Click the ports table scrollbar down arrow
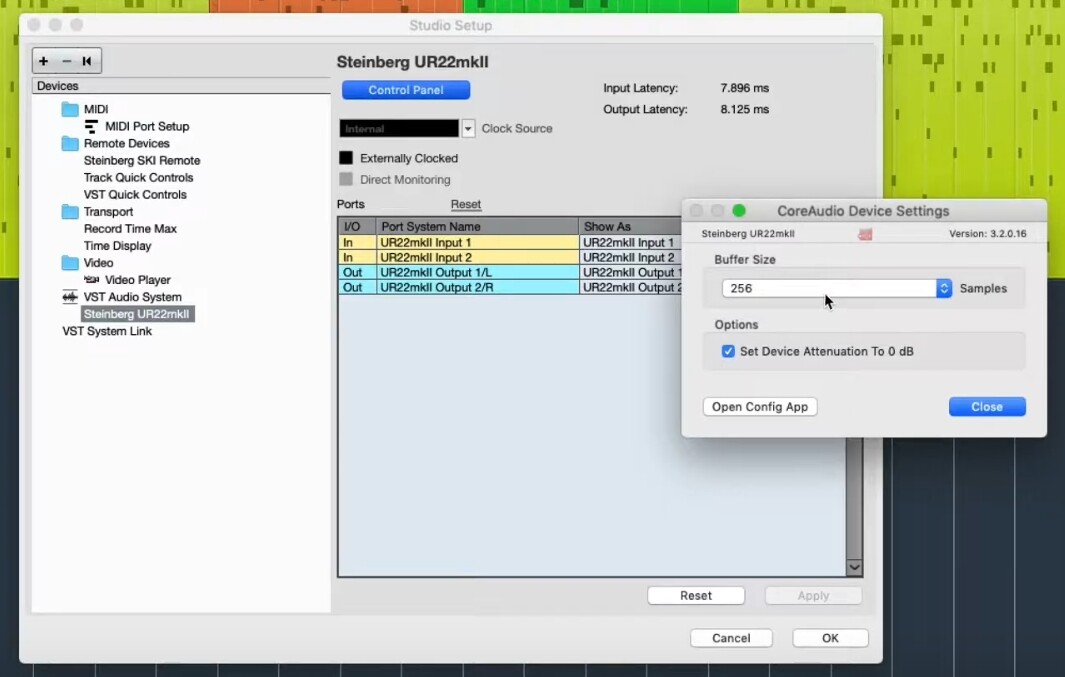 [x=854, y=567]
